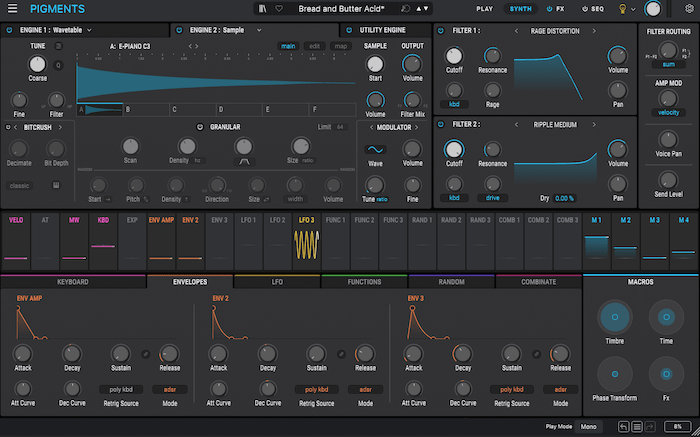Open ENV 2 Retrig Source poly kbd dropdown
The width and height of the screenshot is (700, 437).
[318, 389]
